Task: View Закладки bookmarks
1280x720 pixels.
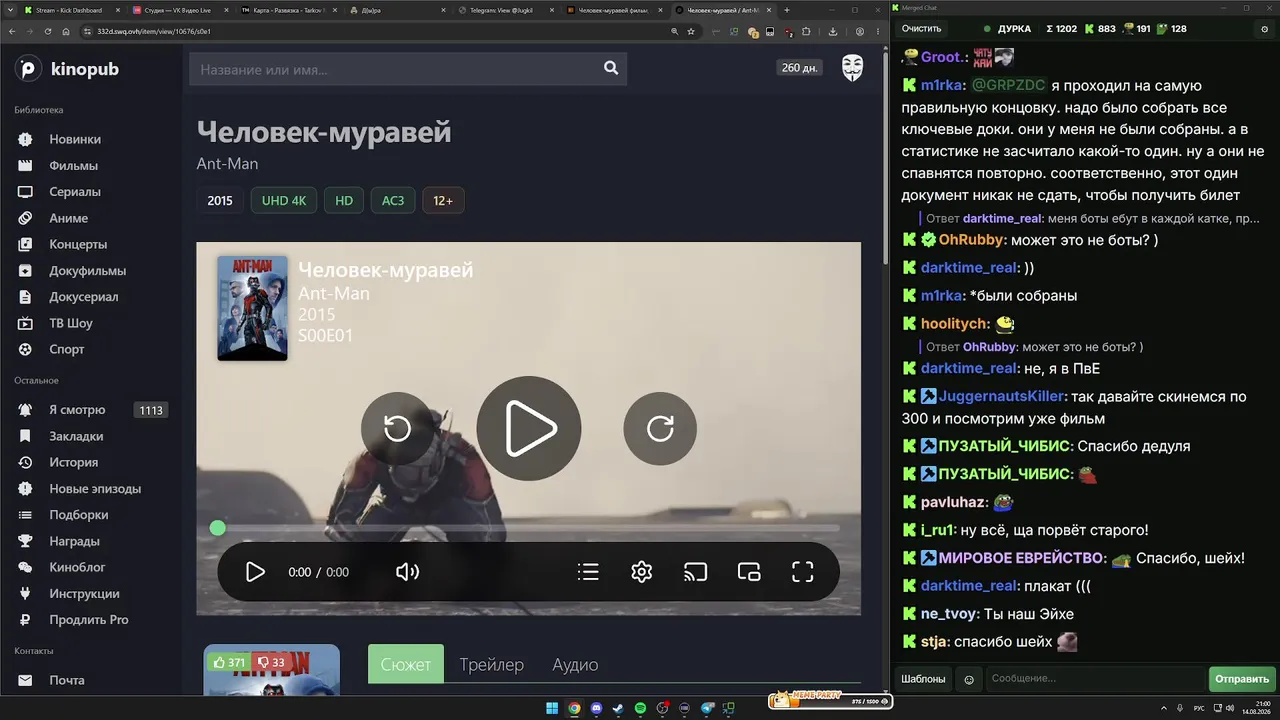Action: (x=76, y=436)
